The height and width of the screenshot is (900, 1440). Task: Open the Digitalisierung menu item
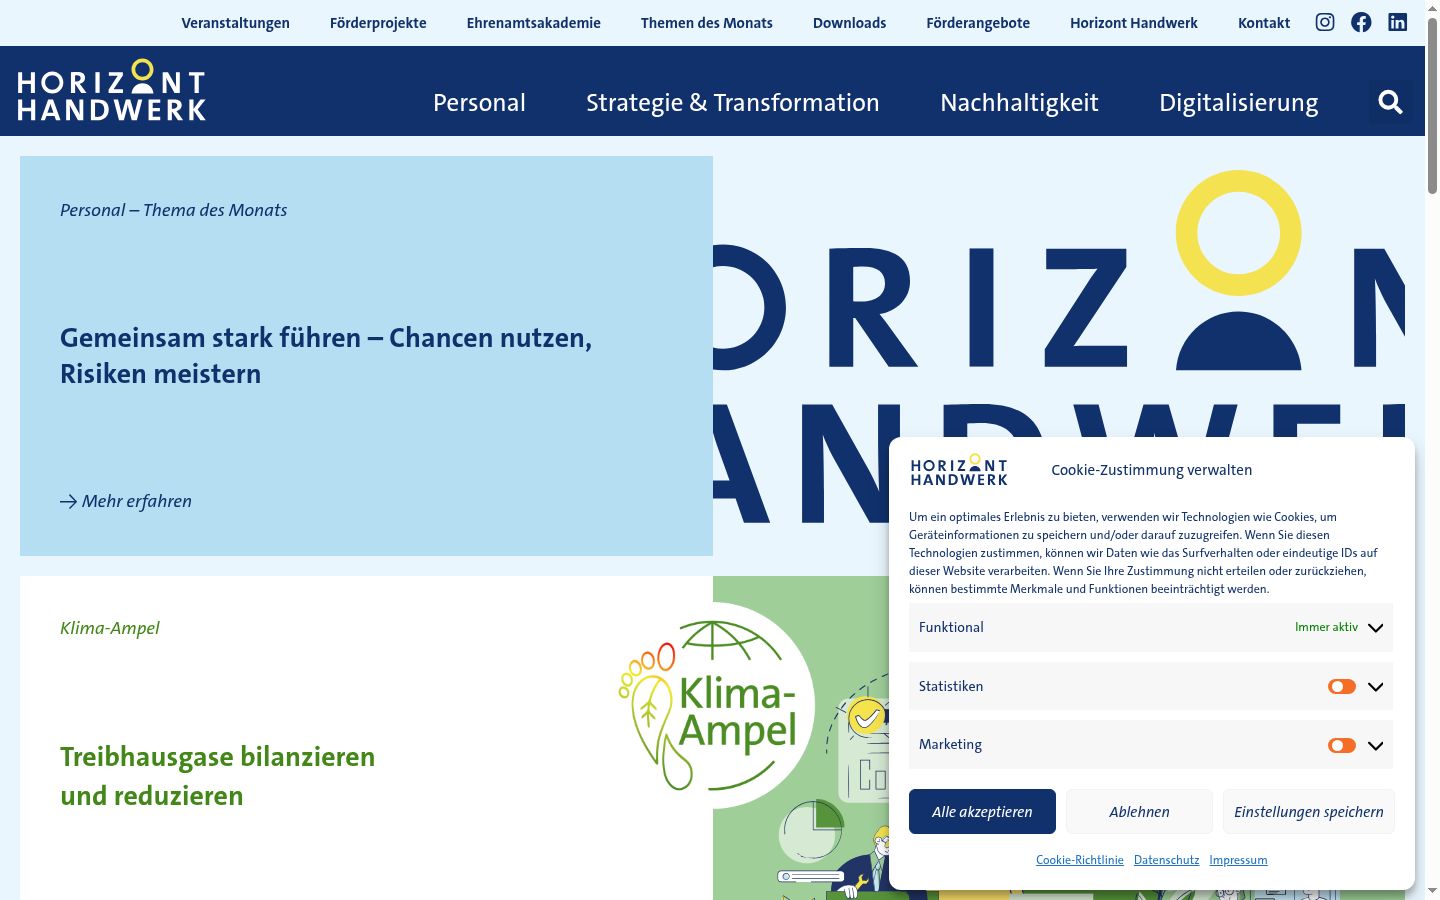click(x=1238, y=103)
